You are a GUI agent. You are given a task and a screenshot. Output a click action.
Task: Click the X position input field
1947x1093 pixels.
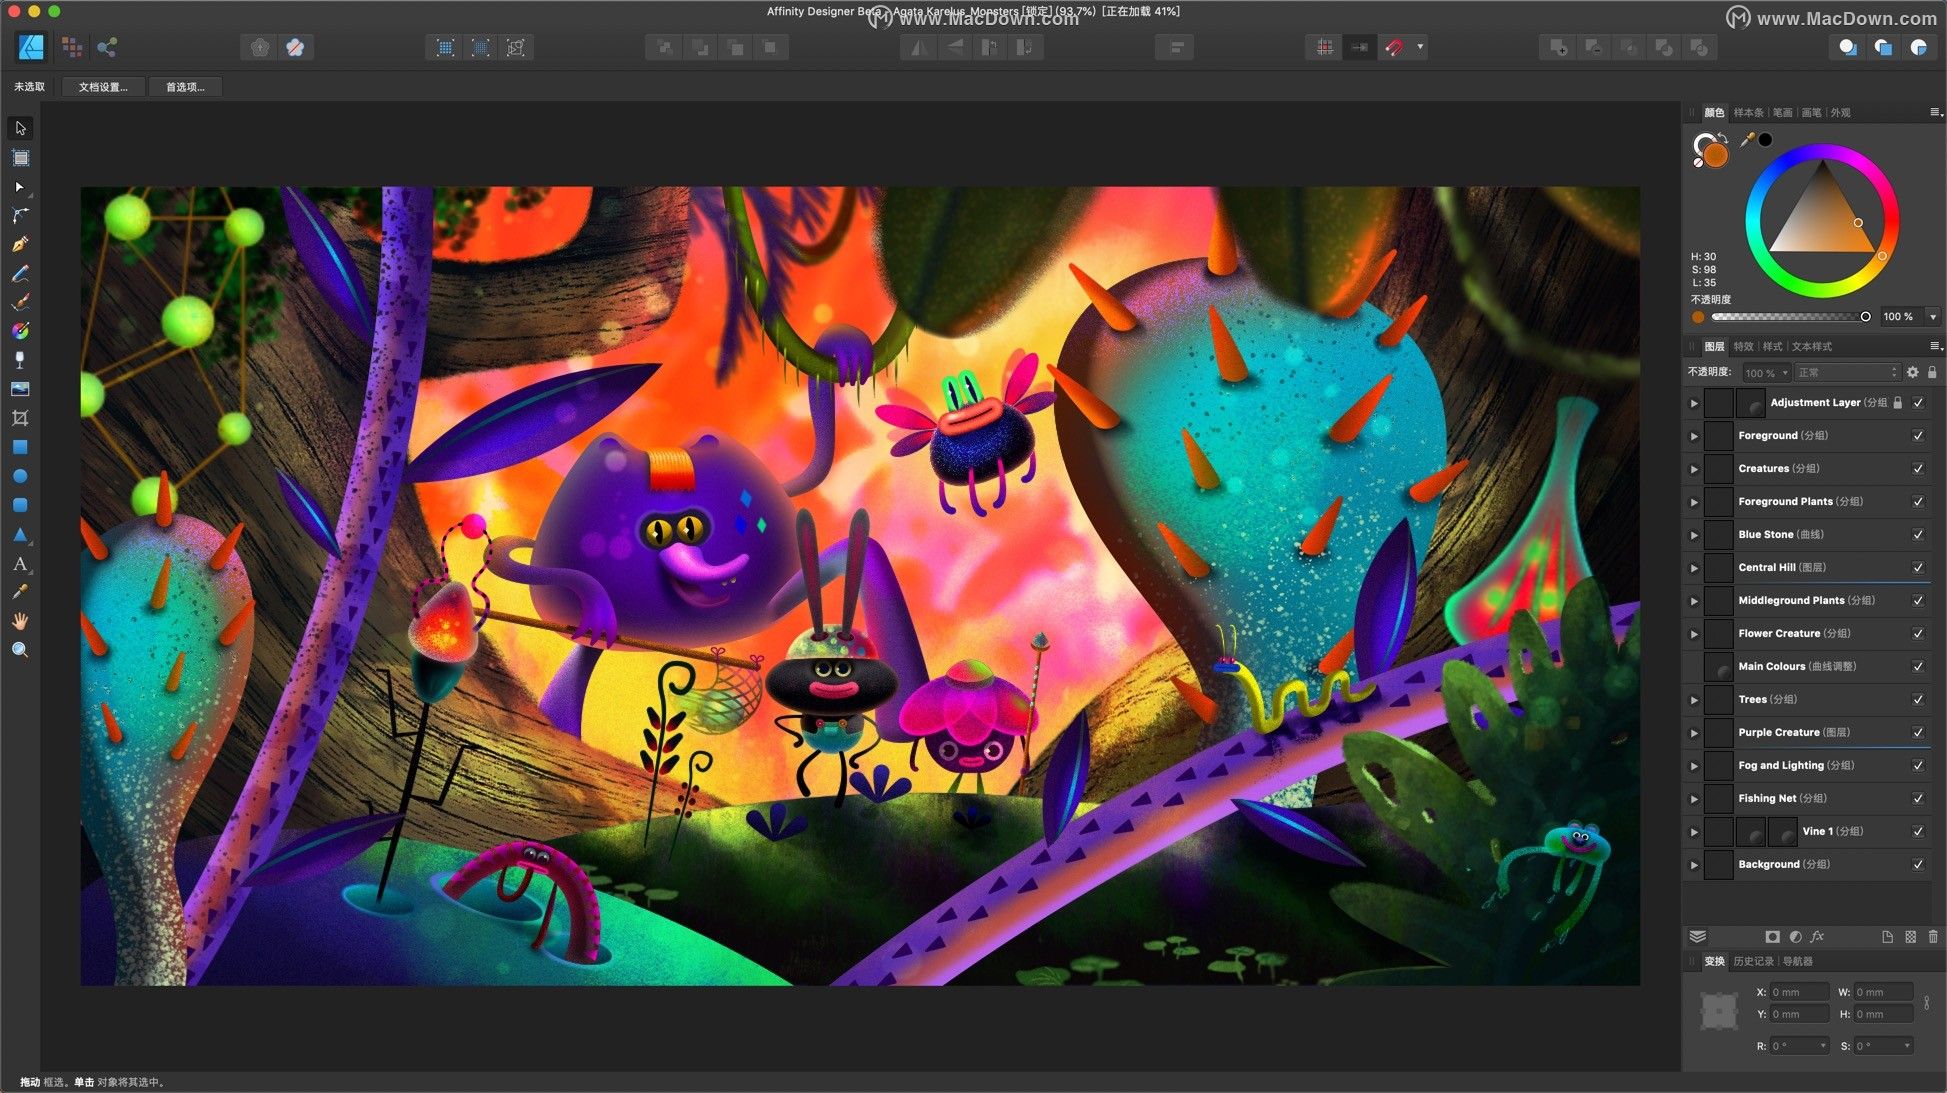1799,992
